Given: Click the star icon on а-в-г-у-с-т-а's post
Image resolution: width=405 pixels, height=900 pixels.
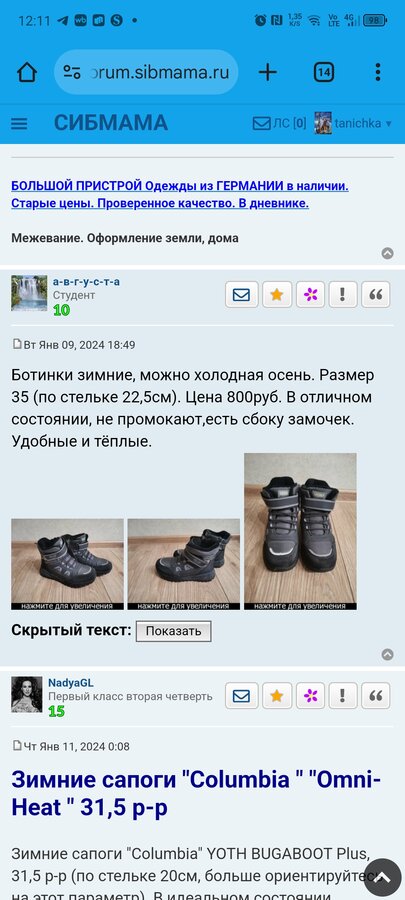Looking at the screenshot, I should click(x=277, y=295).
